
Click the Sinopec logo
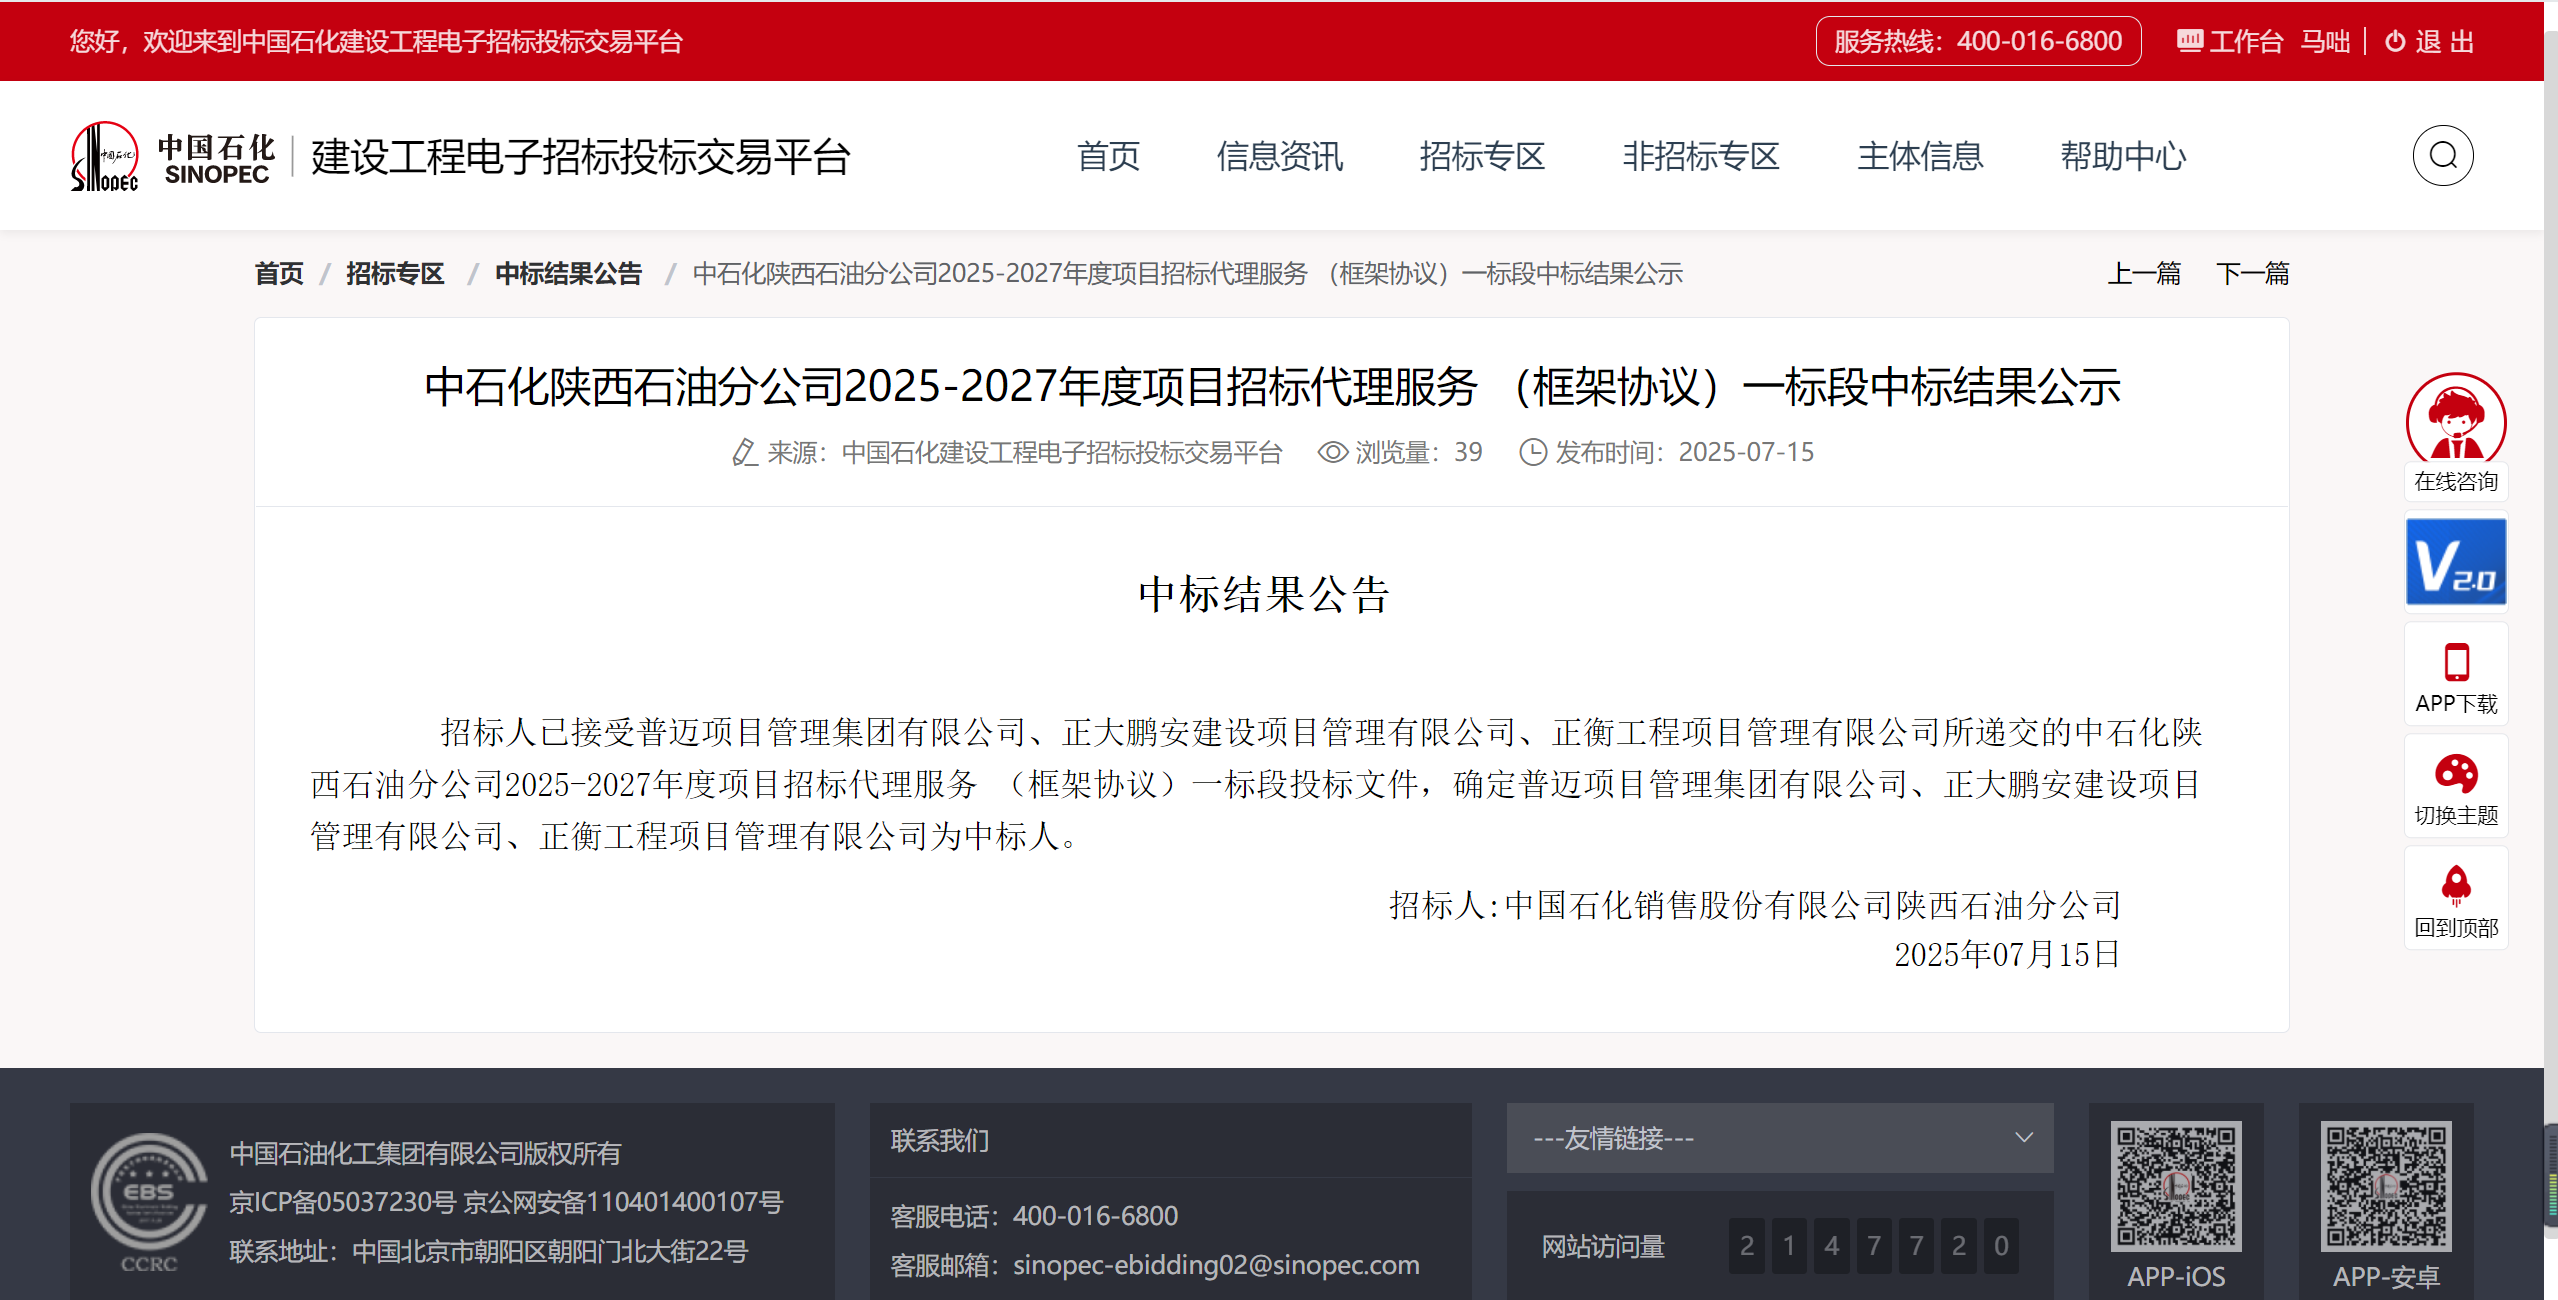point(104,157)
